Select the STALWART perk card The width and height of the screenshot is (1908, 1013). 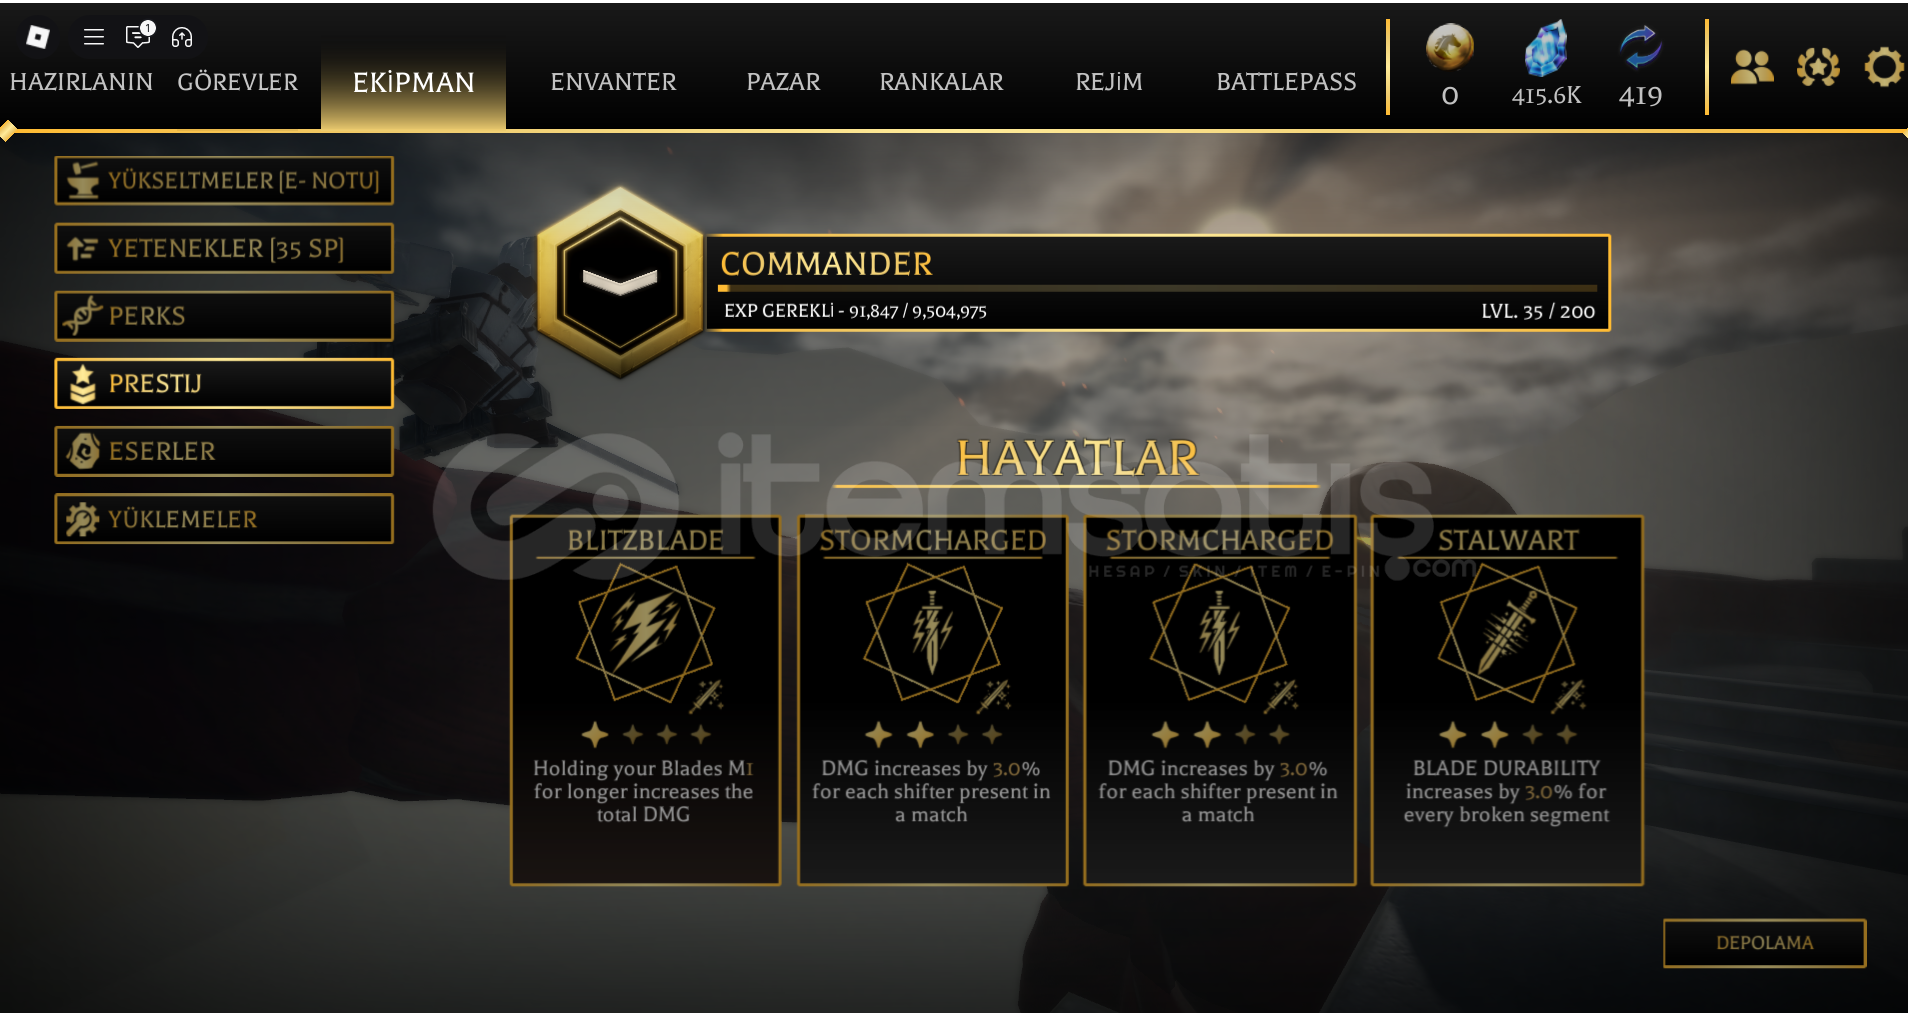(x=1507, y=700)
